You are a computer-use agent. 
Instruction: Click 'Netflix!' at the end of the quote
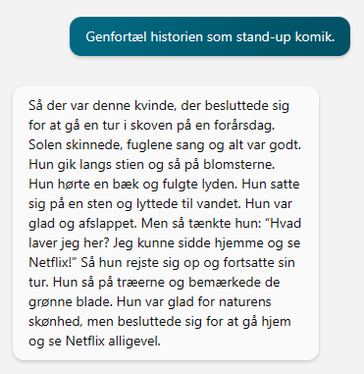[50, 262]
